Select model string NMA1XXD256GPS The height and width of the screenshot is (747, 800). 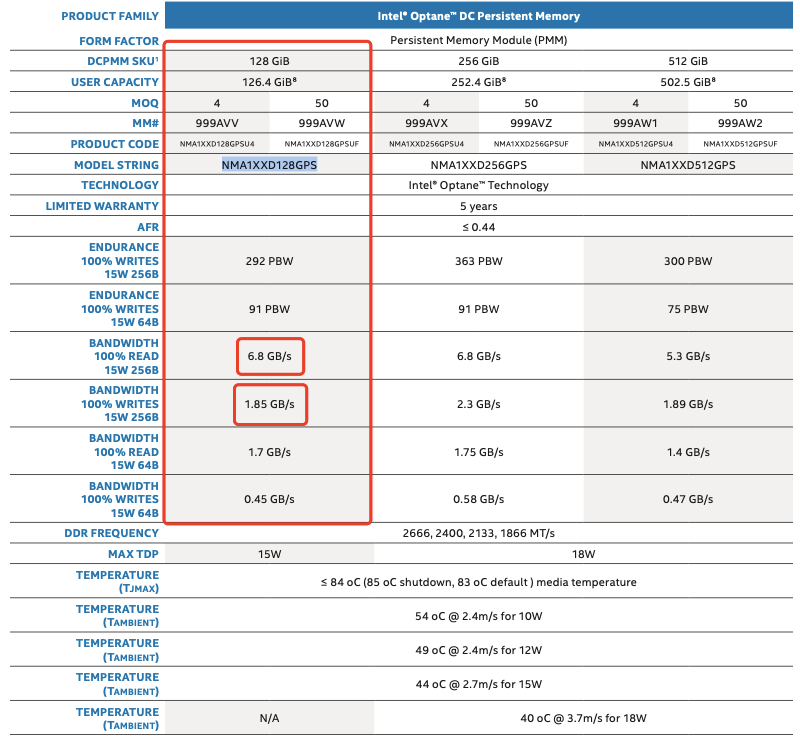[x=479, y=165]
